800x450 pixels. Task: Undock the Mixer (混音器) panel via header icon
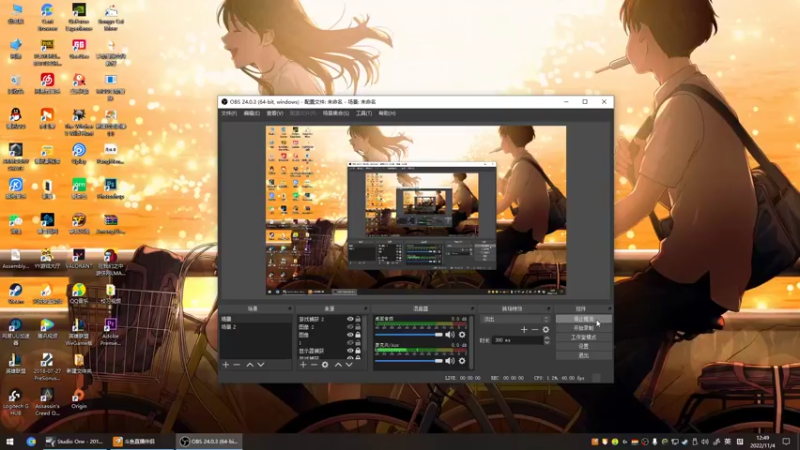472,309
